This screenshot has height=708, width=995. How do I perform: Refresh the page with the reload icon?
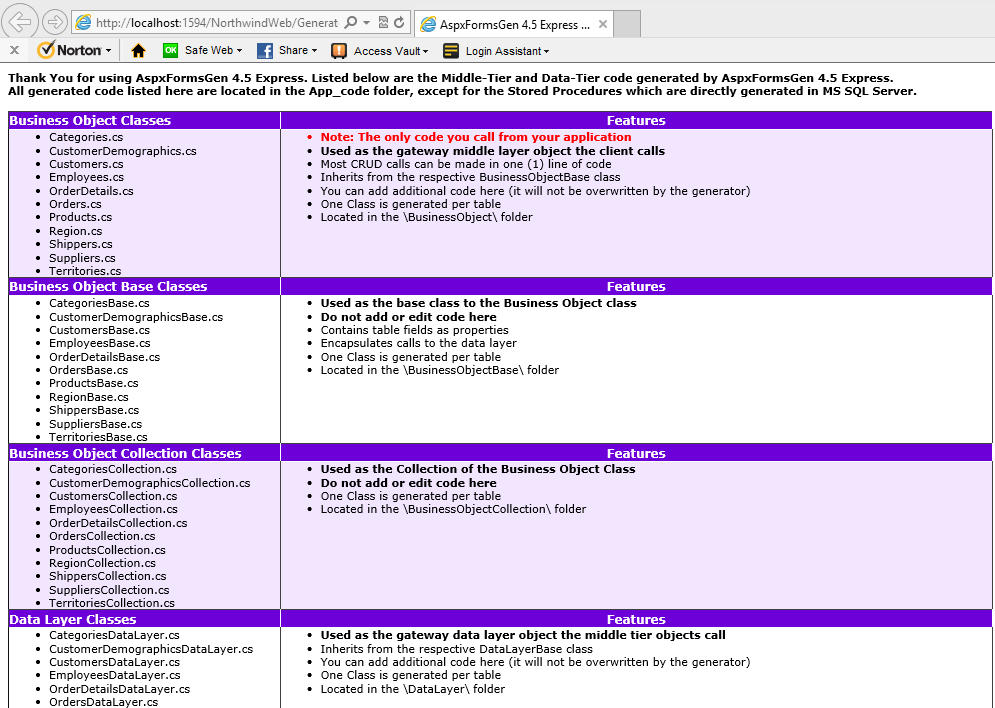pyautogui.click(x=399, y=23)
